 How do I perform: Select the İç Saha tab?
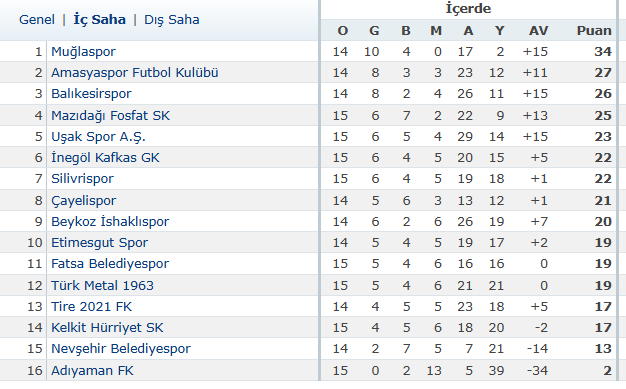click(99, 20)
